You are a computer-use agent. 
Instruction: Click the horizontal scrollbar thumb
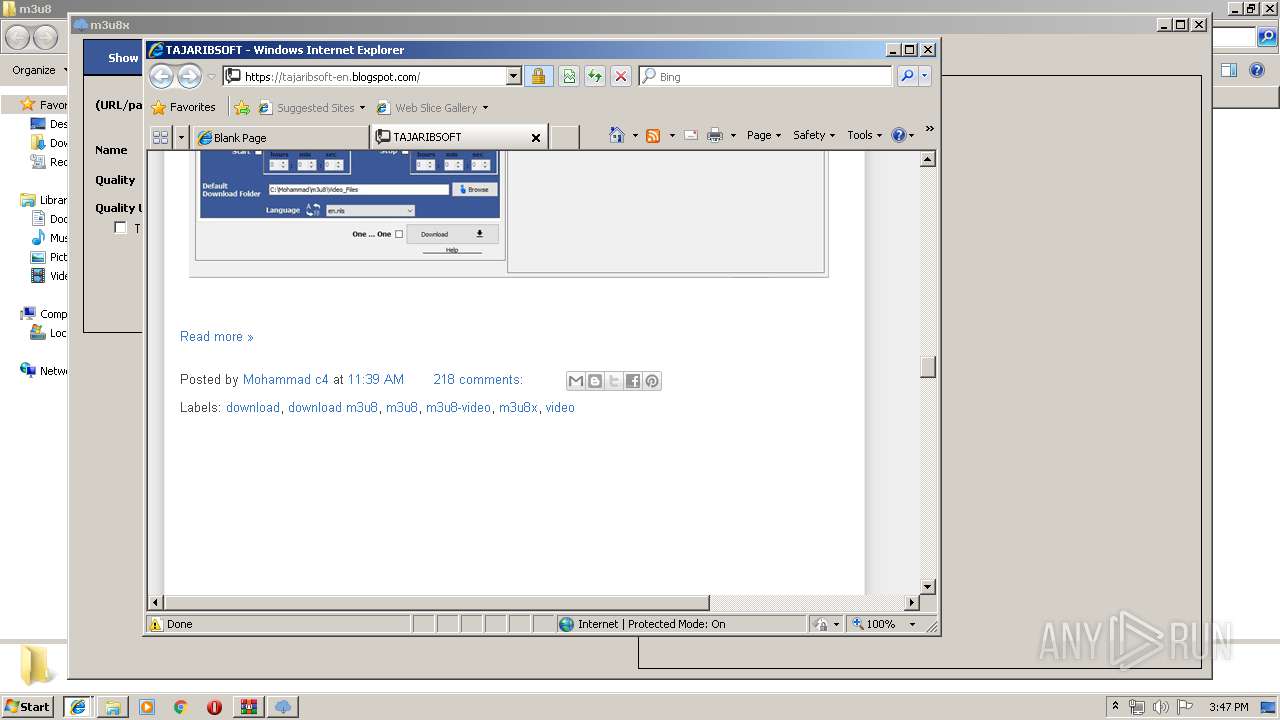436,603
